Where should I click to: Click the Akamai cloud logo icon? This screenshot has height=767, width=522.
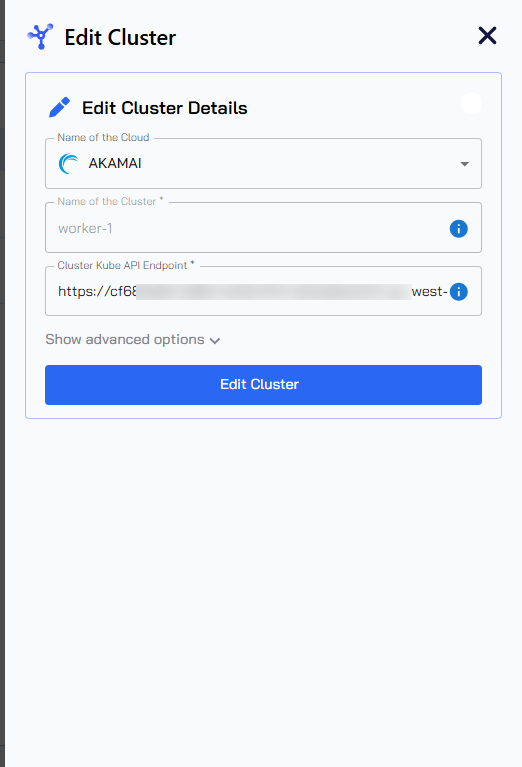click(x=68, y=163)
